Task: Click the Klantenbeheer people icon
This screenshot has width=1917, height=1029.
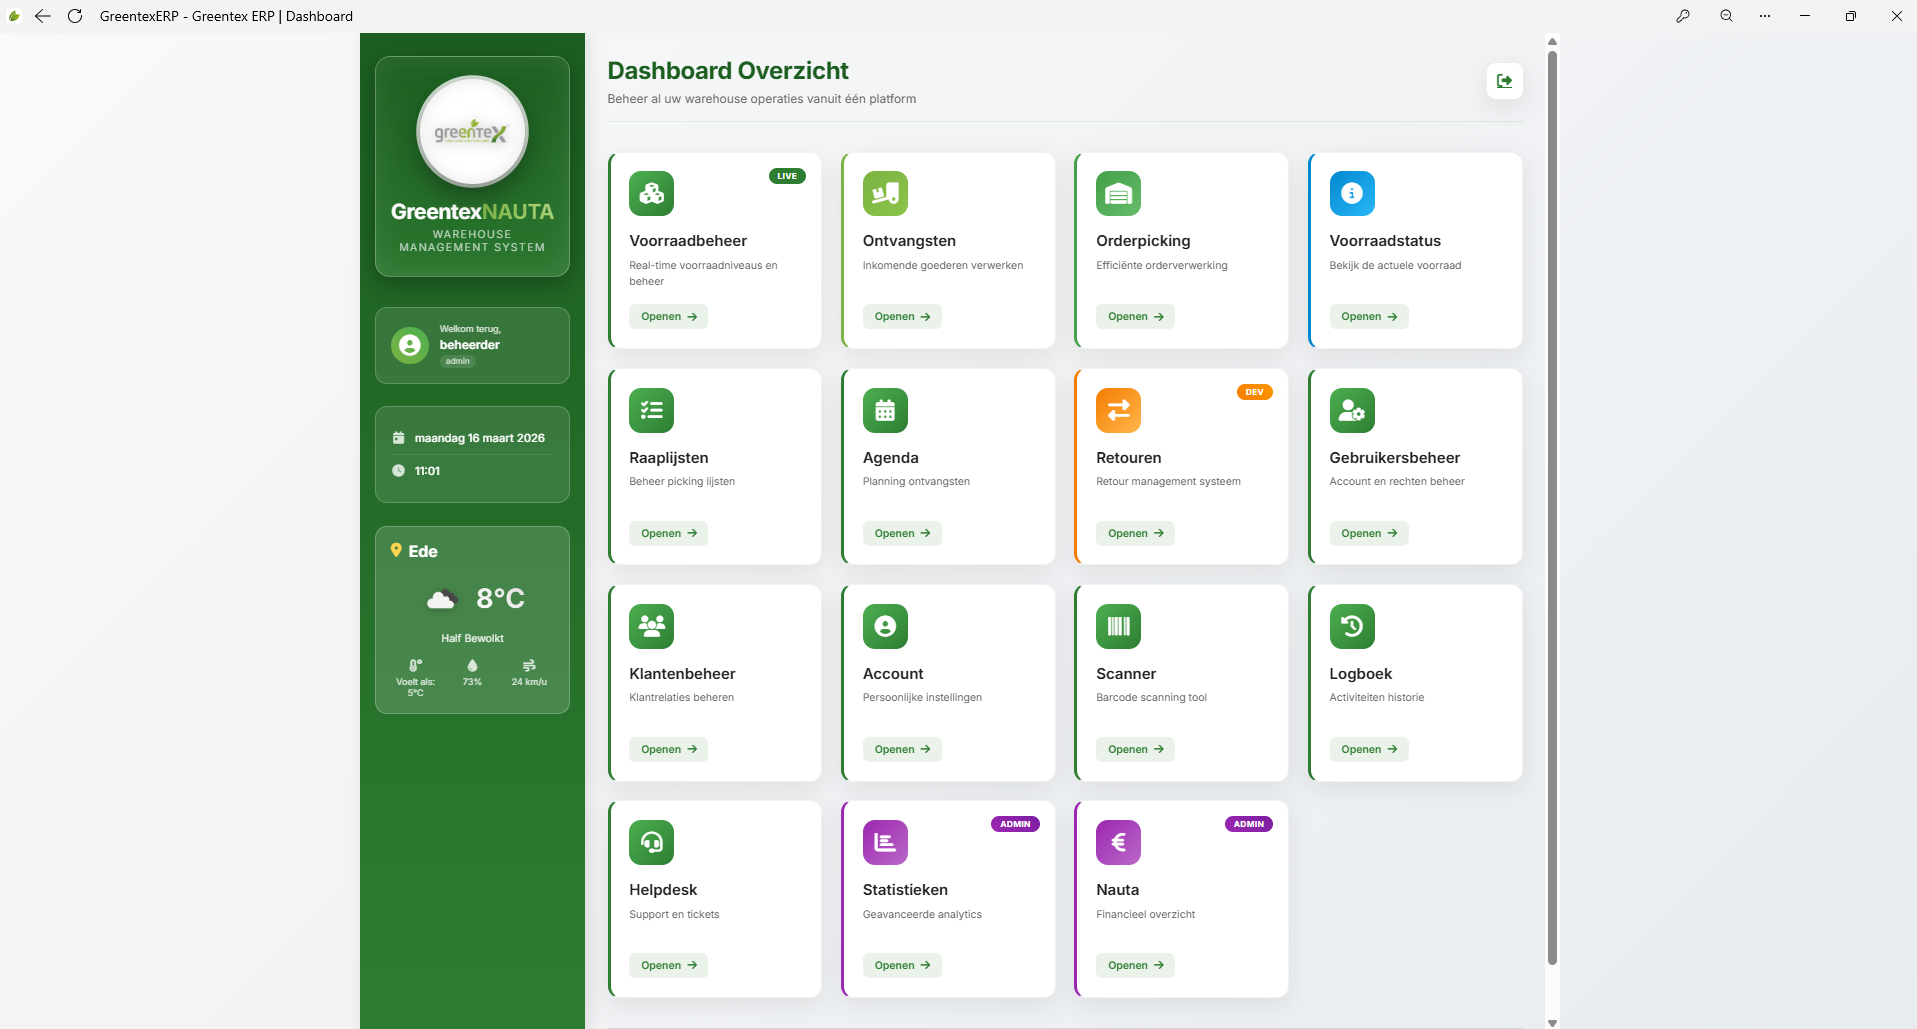Action: [x=651, y=626]
